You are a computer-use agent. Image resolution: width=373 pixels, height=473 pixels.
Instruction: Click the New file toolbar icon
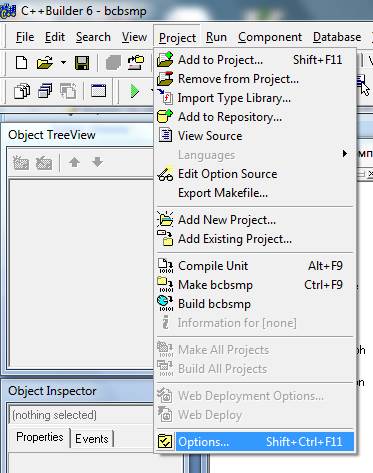22,63
